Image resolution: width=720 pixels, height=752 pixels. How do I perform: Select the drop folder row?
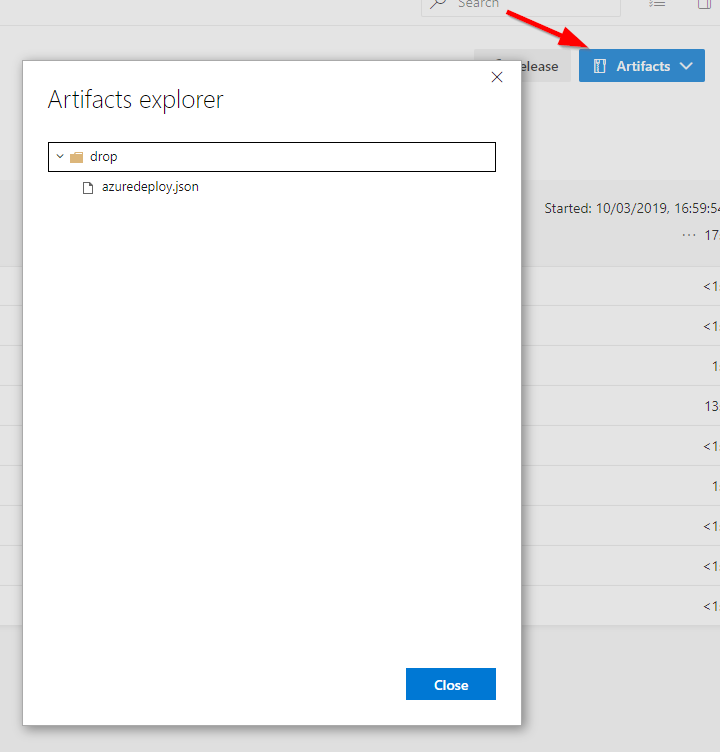(x=271, y=157)
